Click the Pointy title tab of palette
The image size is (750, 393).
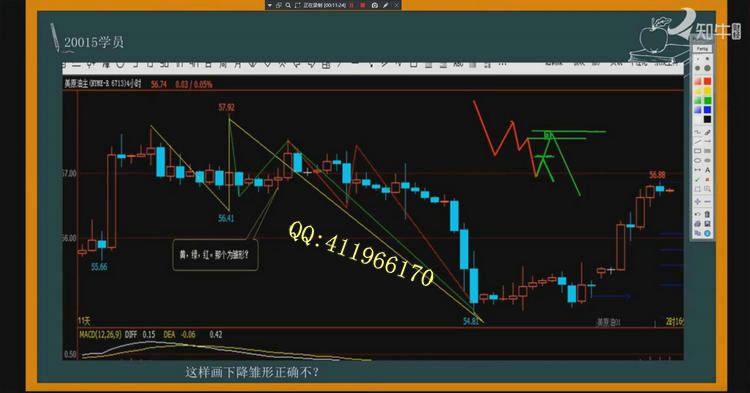[703, 48]
